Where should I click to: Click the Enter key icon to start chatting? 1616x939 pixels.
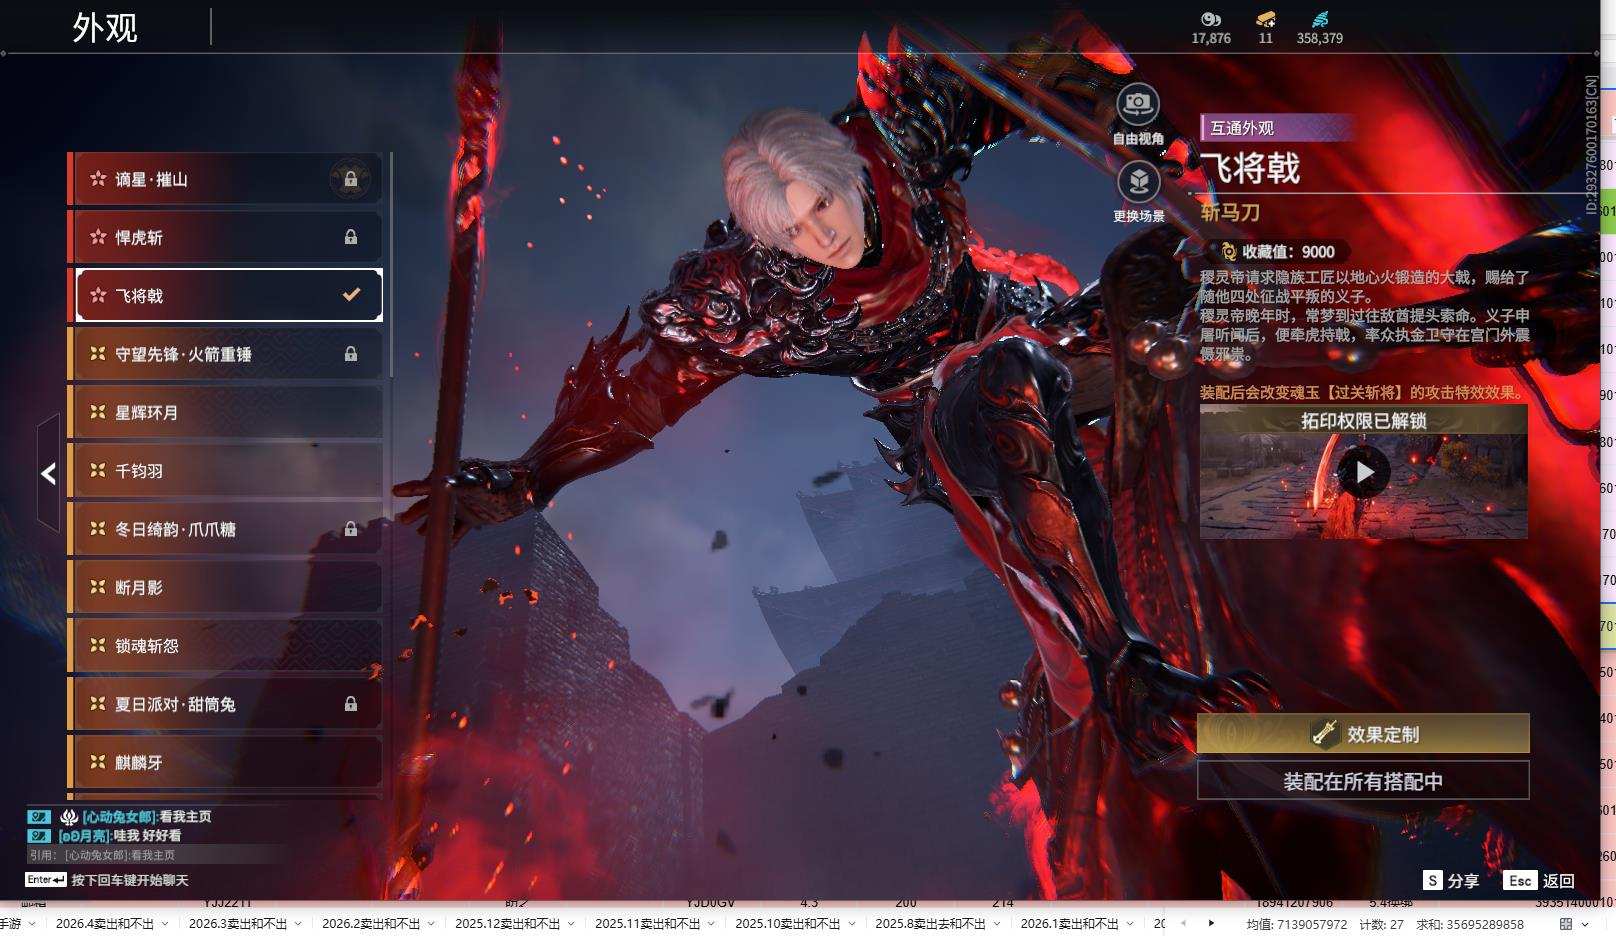tap(46, 880)
